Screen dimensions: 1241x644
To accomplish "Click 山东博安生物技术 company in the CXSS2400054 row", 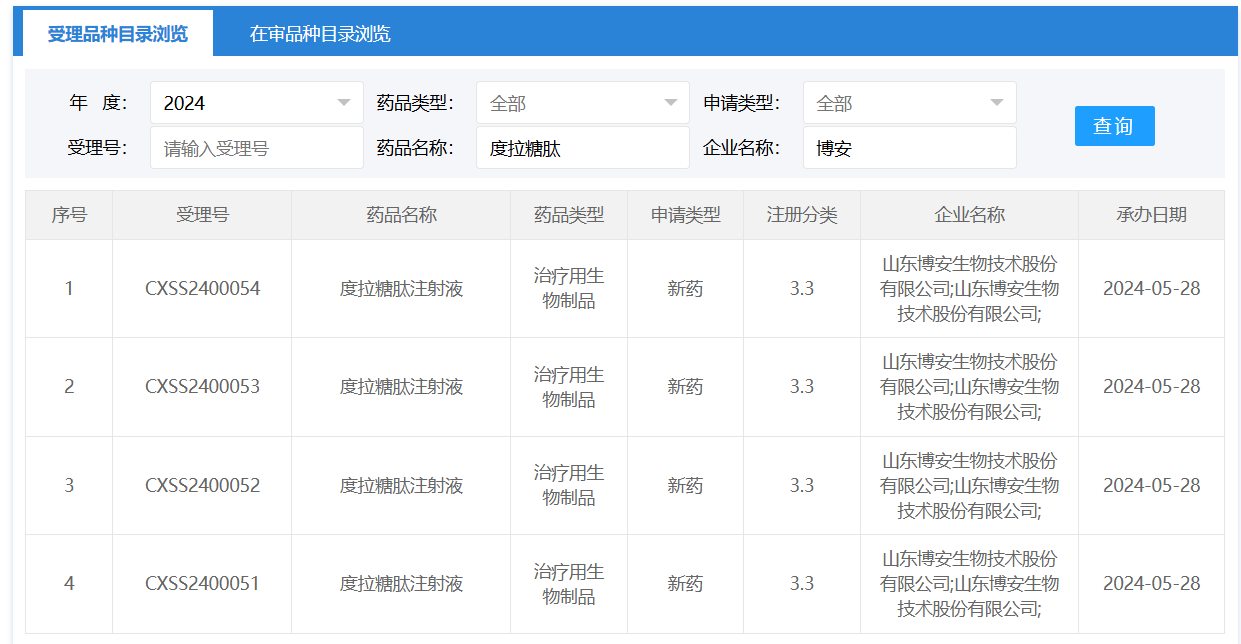I will point(969,289).
